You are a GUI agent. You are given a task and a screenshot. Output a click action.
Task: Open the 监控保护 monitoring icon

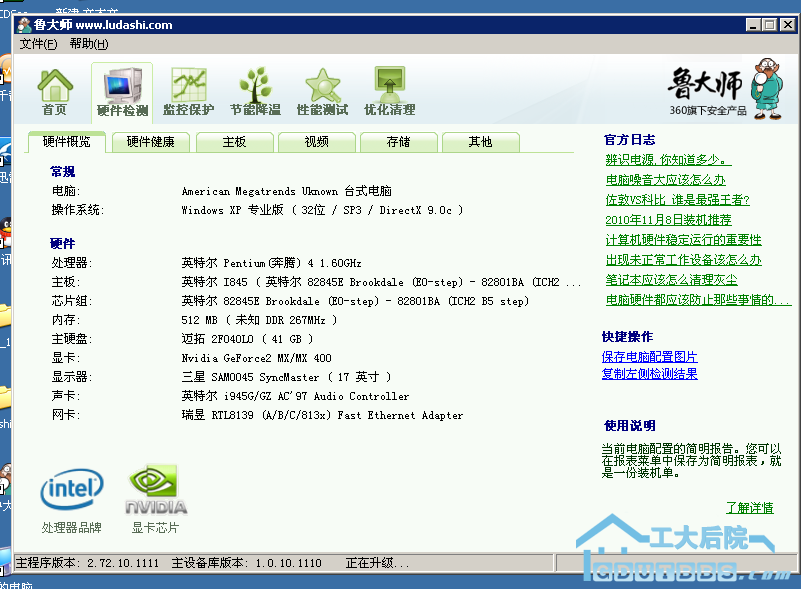pyautogui.click(x=189, y=92)
